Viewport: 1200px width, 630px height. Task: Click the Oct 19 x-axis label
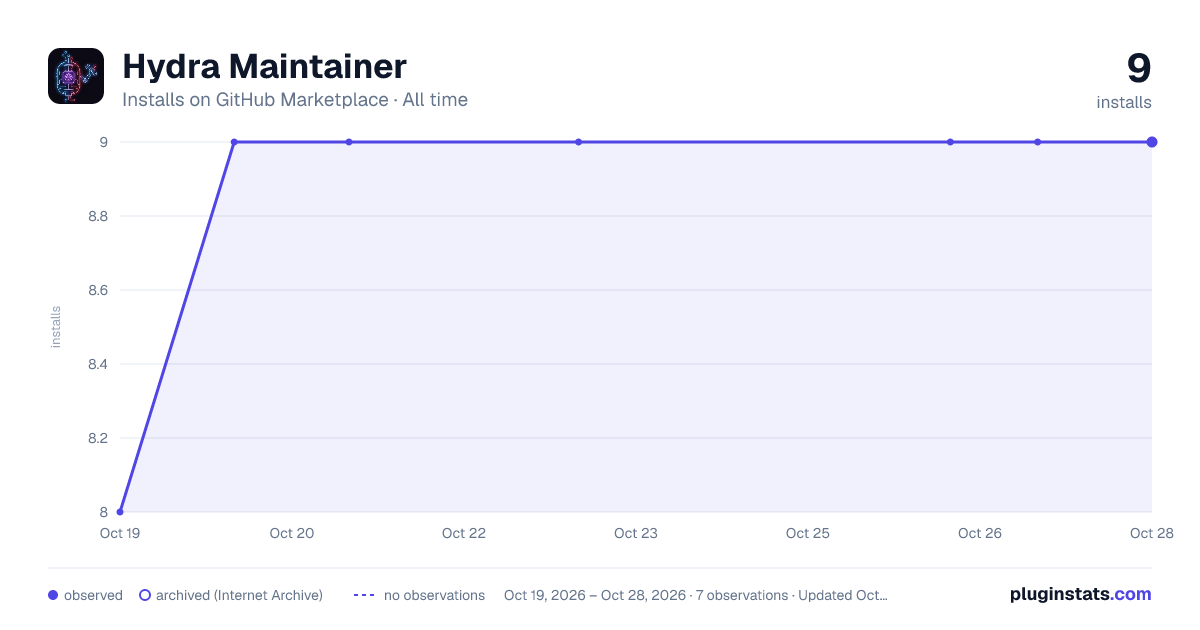(120, 533)
